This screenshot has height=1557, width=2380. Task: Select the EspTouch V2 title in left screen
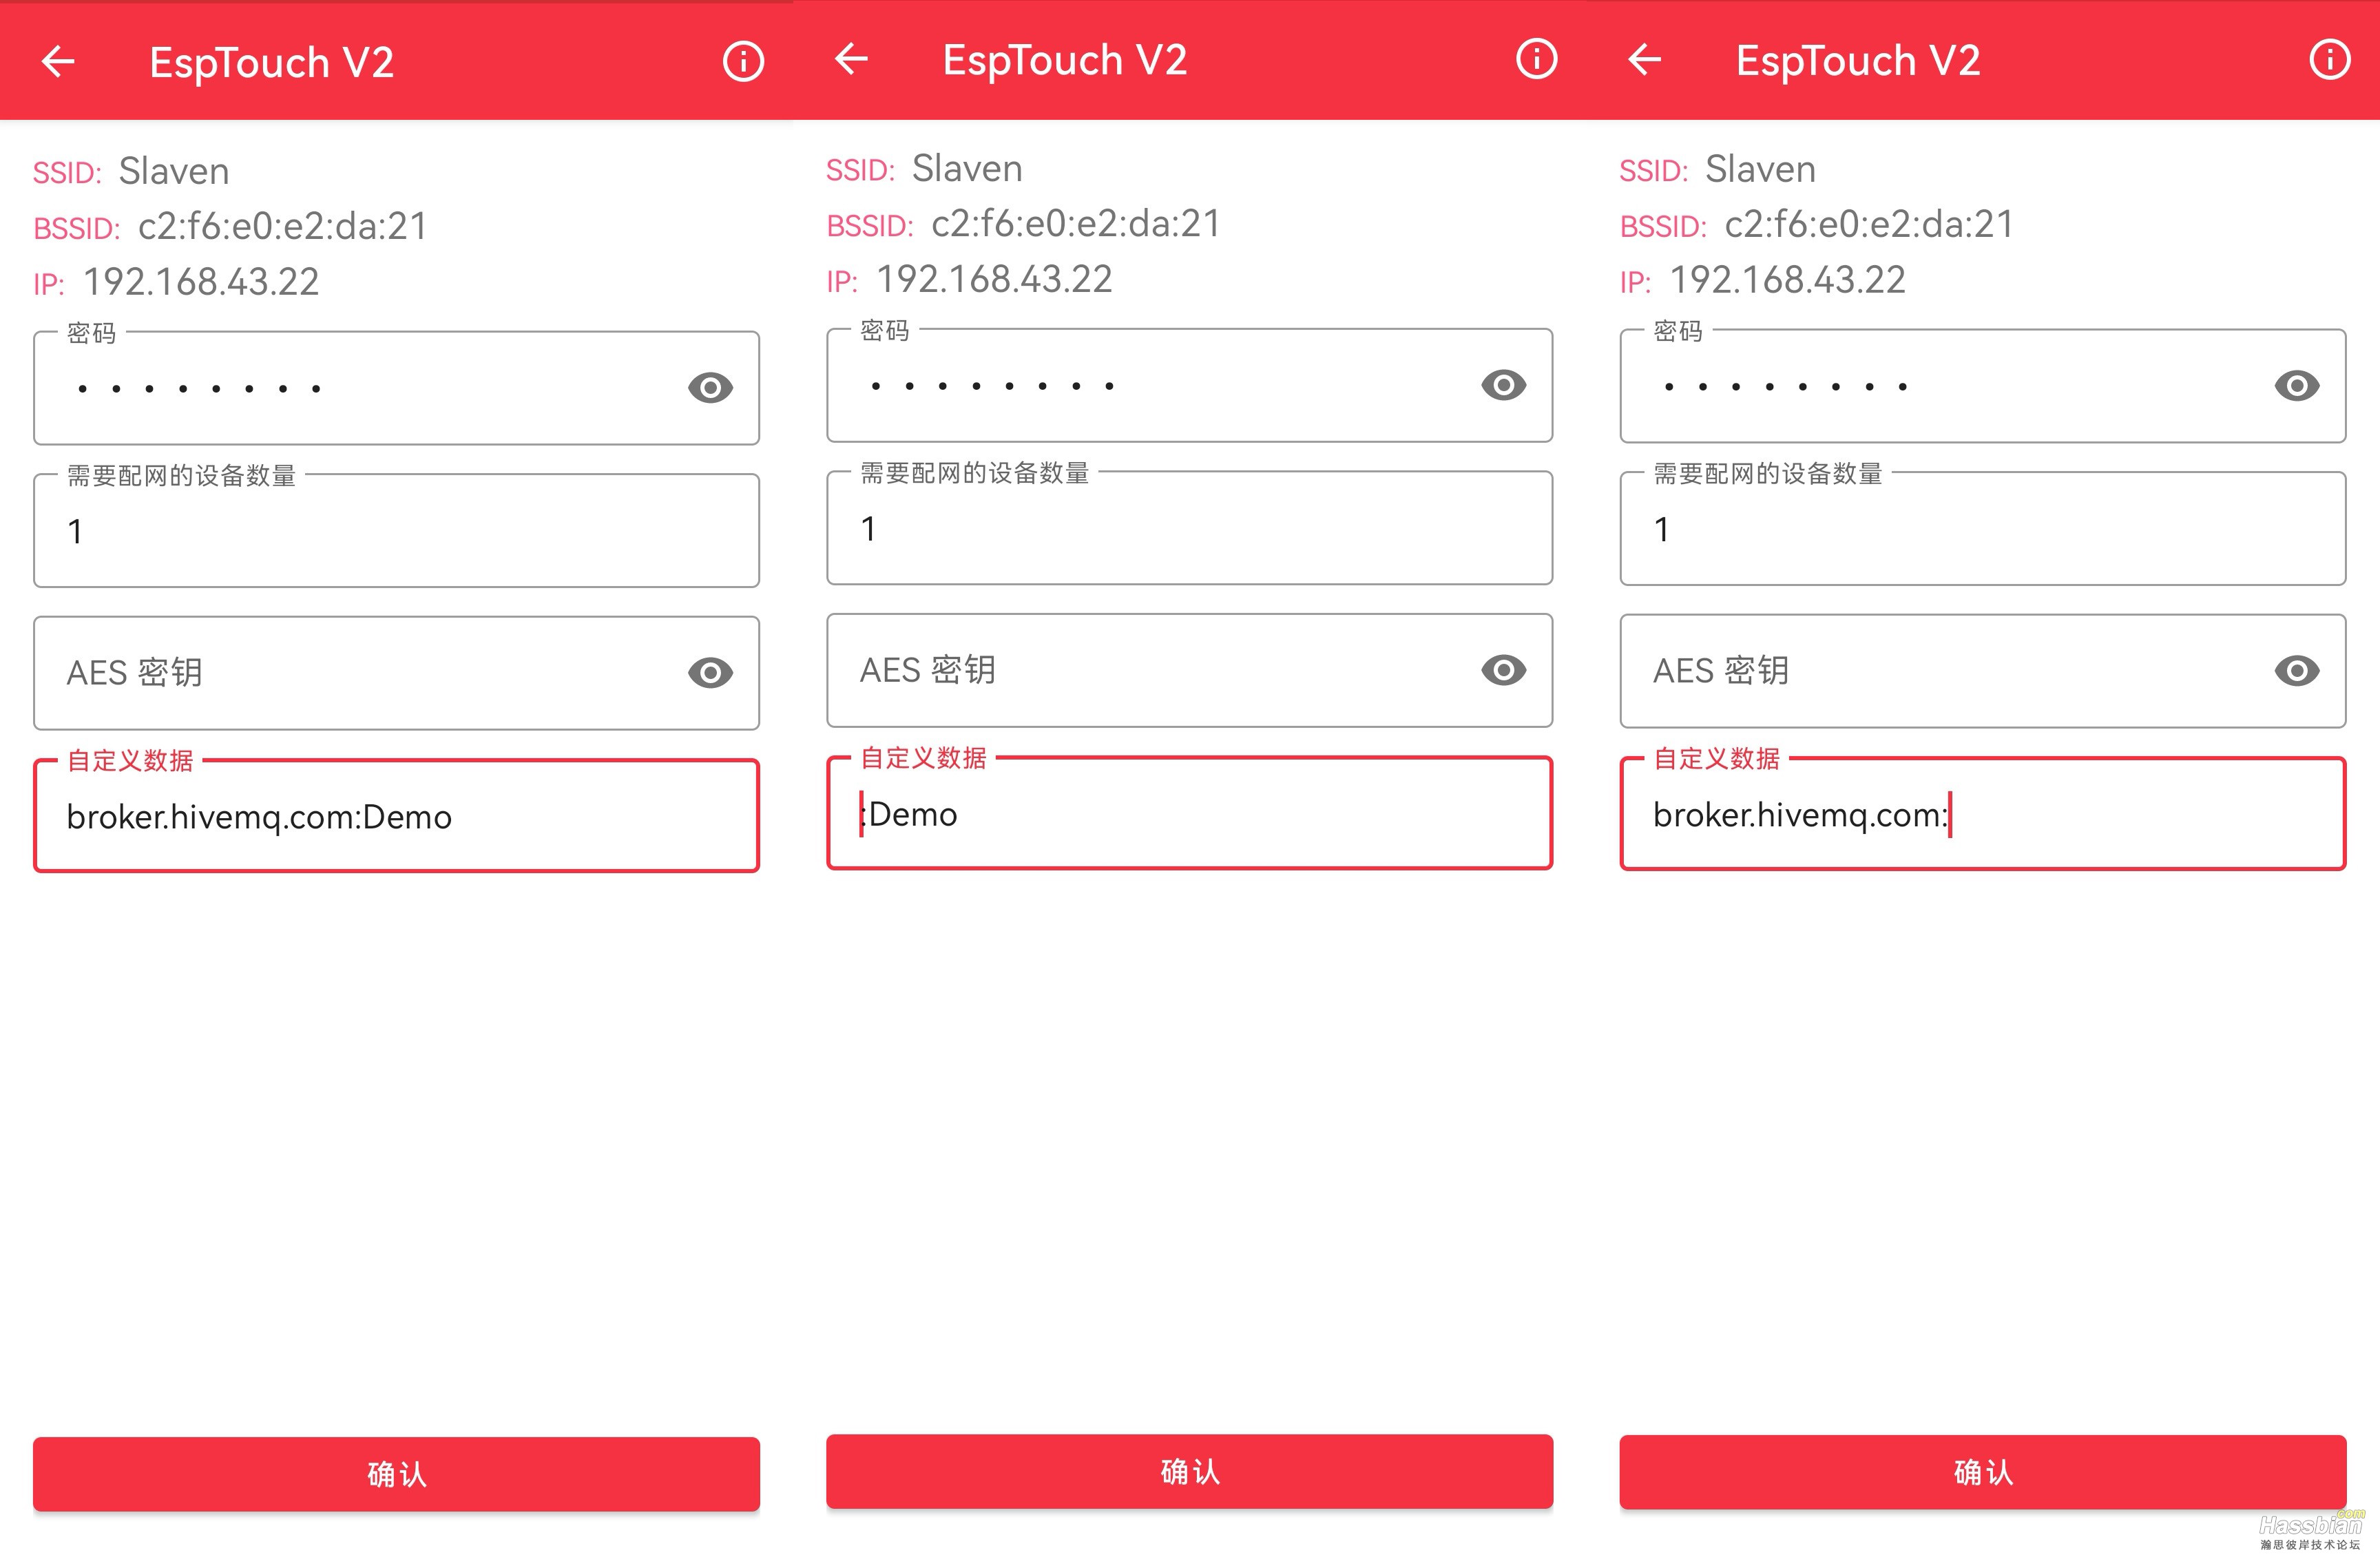(x=271, y=63)
